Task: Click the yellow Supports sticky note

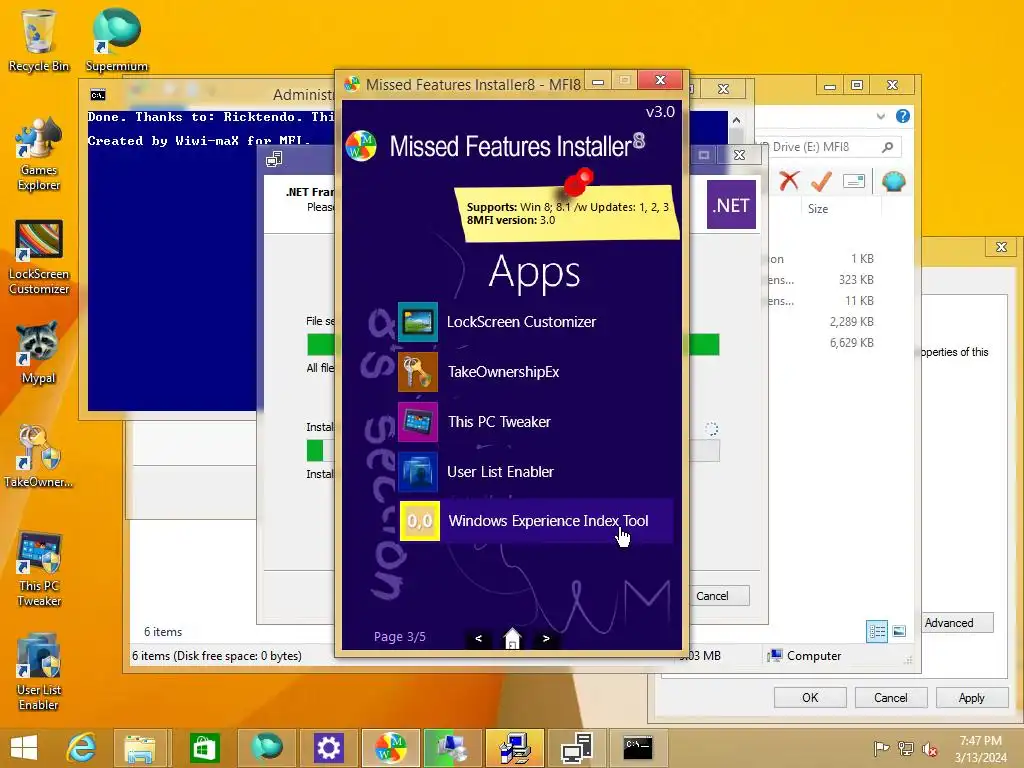Action: (567, 214)
